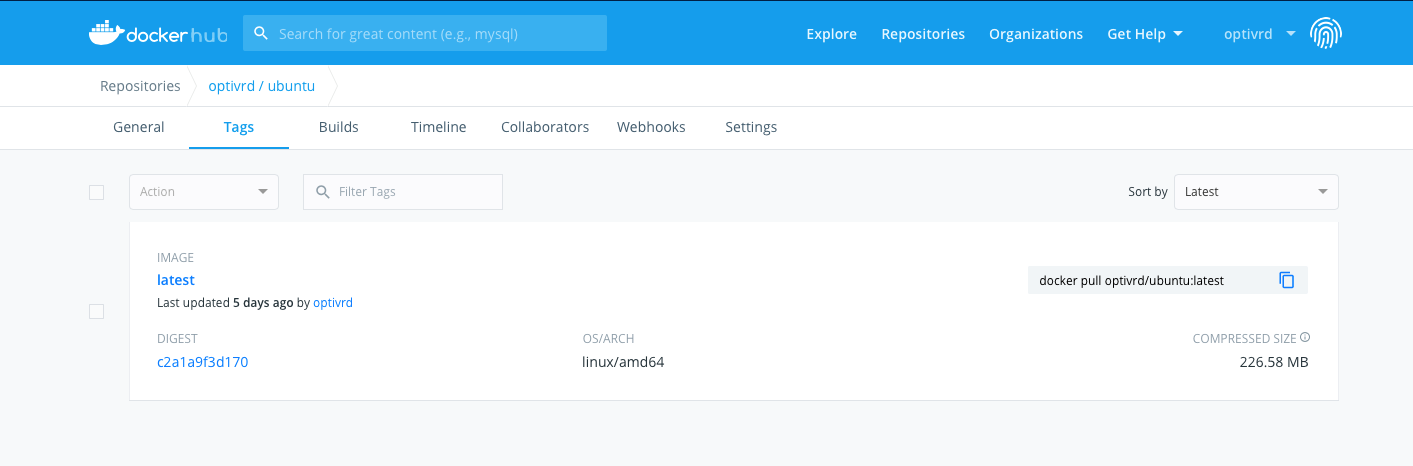
Task: Open the latest tag link
Action: (176, 280)
